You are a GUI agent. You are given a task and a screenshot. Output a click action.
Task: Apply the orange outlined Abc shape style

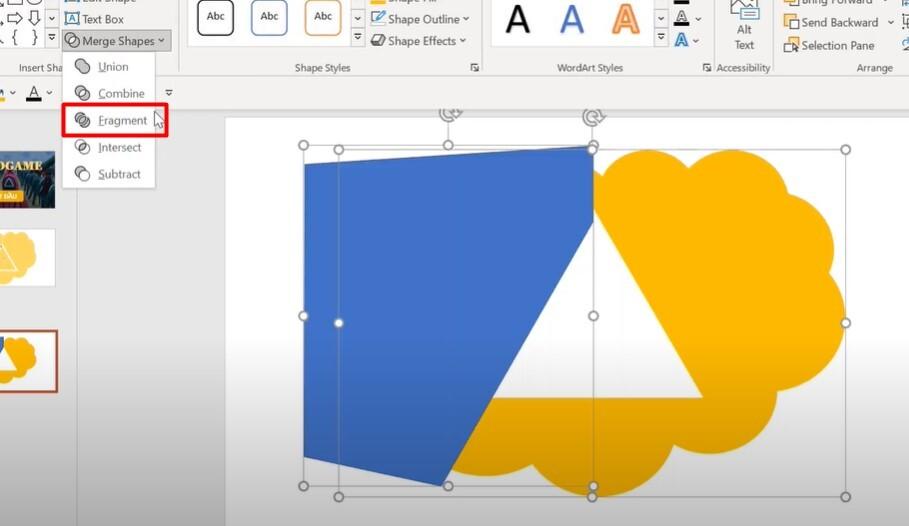tap(323, 17)
